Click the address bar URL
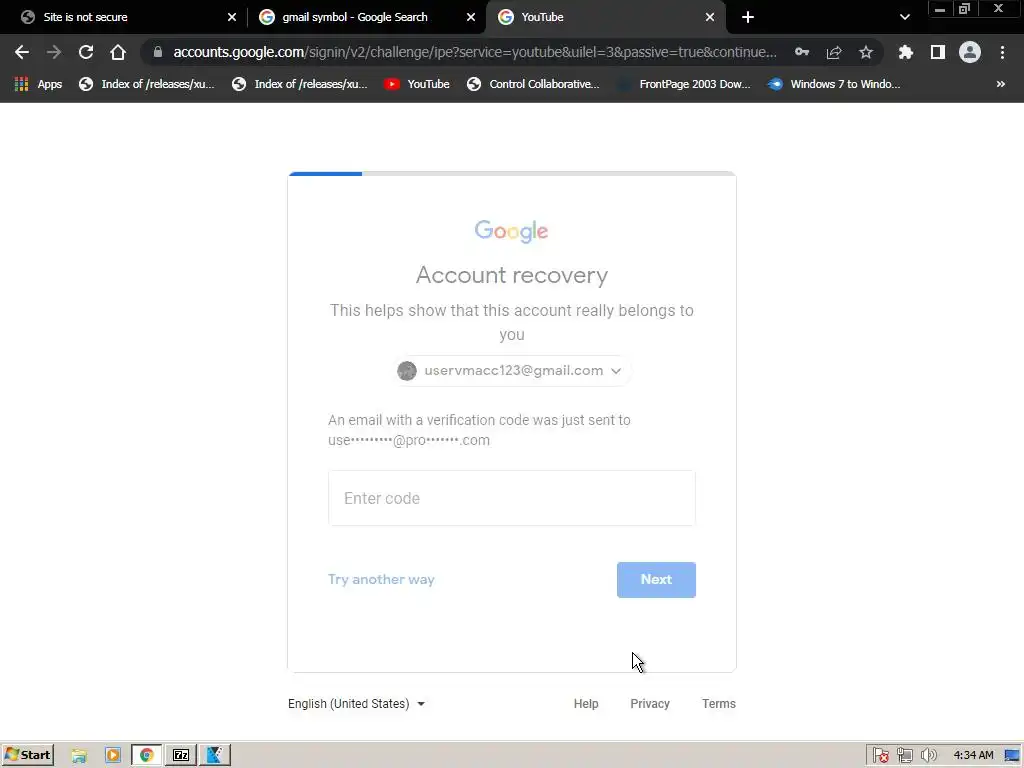 click(475, 52)
